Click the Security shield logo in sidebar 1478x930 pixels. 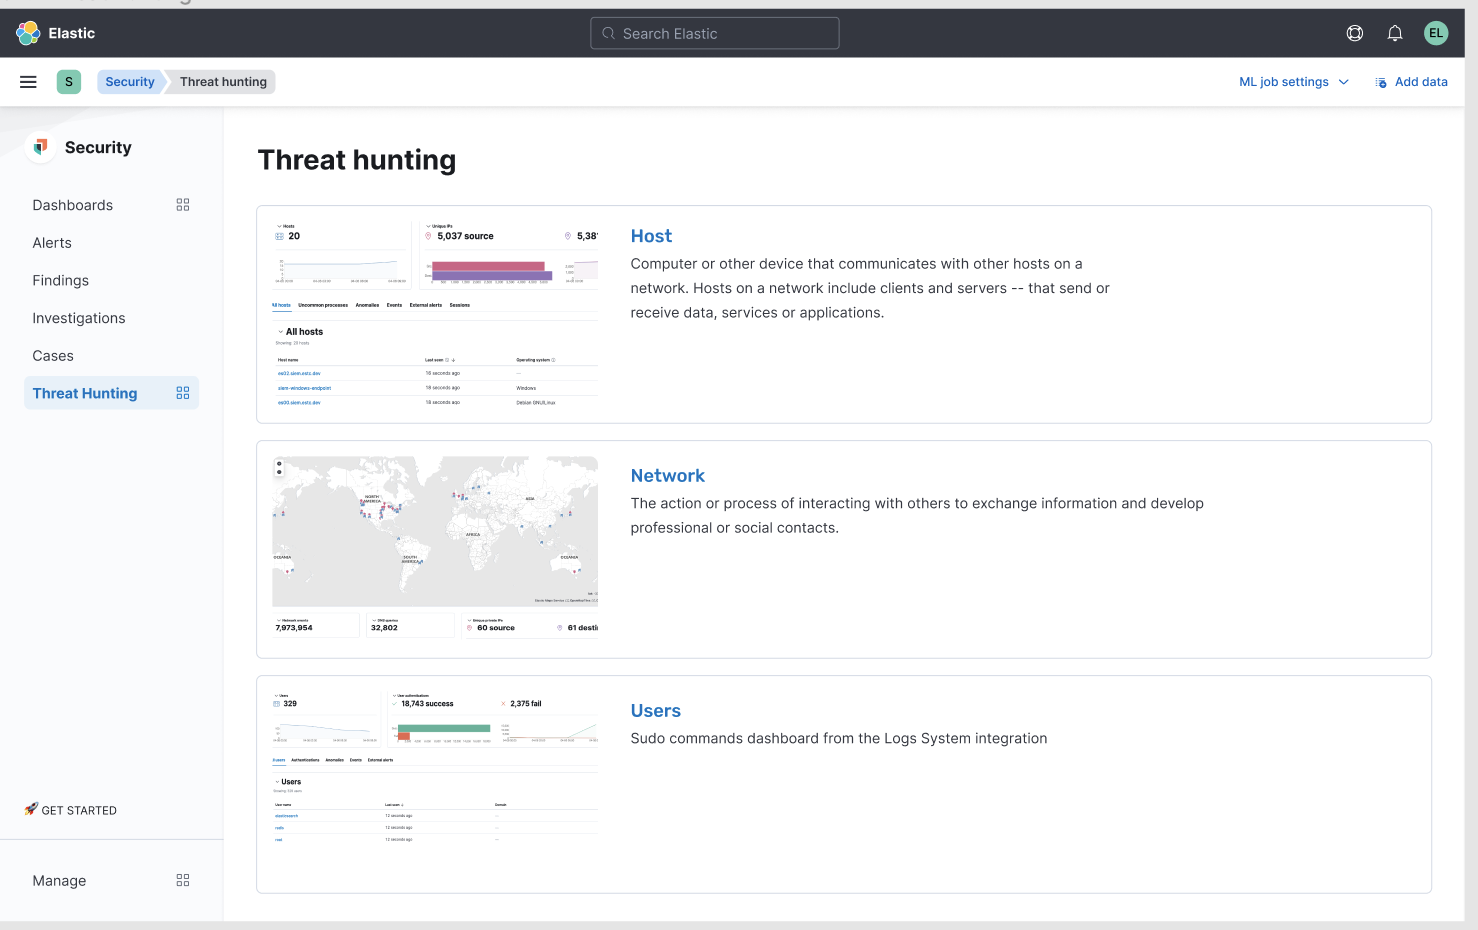point(41,147)
